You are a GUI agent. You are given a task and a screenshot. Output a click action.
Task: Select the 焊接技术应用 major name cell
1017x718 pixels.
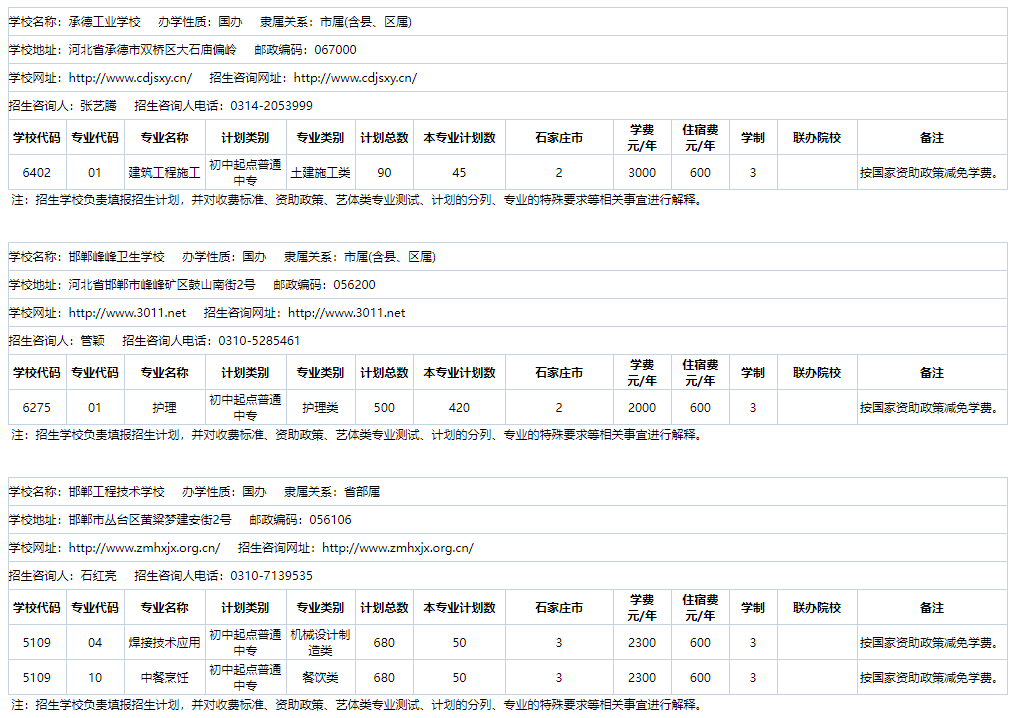(164, 642)
